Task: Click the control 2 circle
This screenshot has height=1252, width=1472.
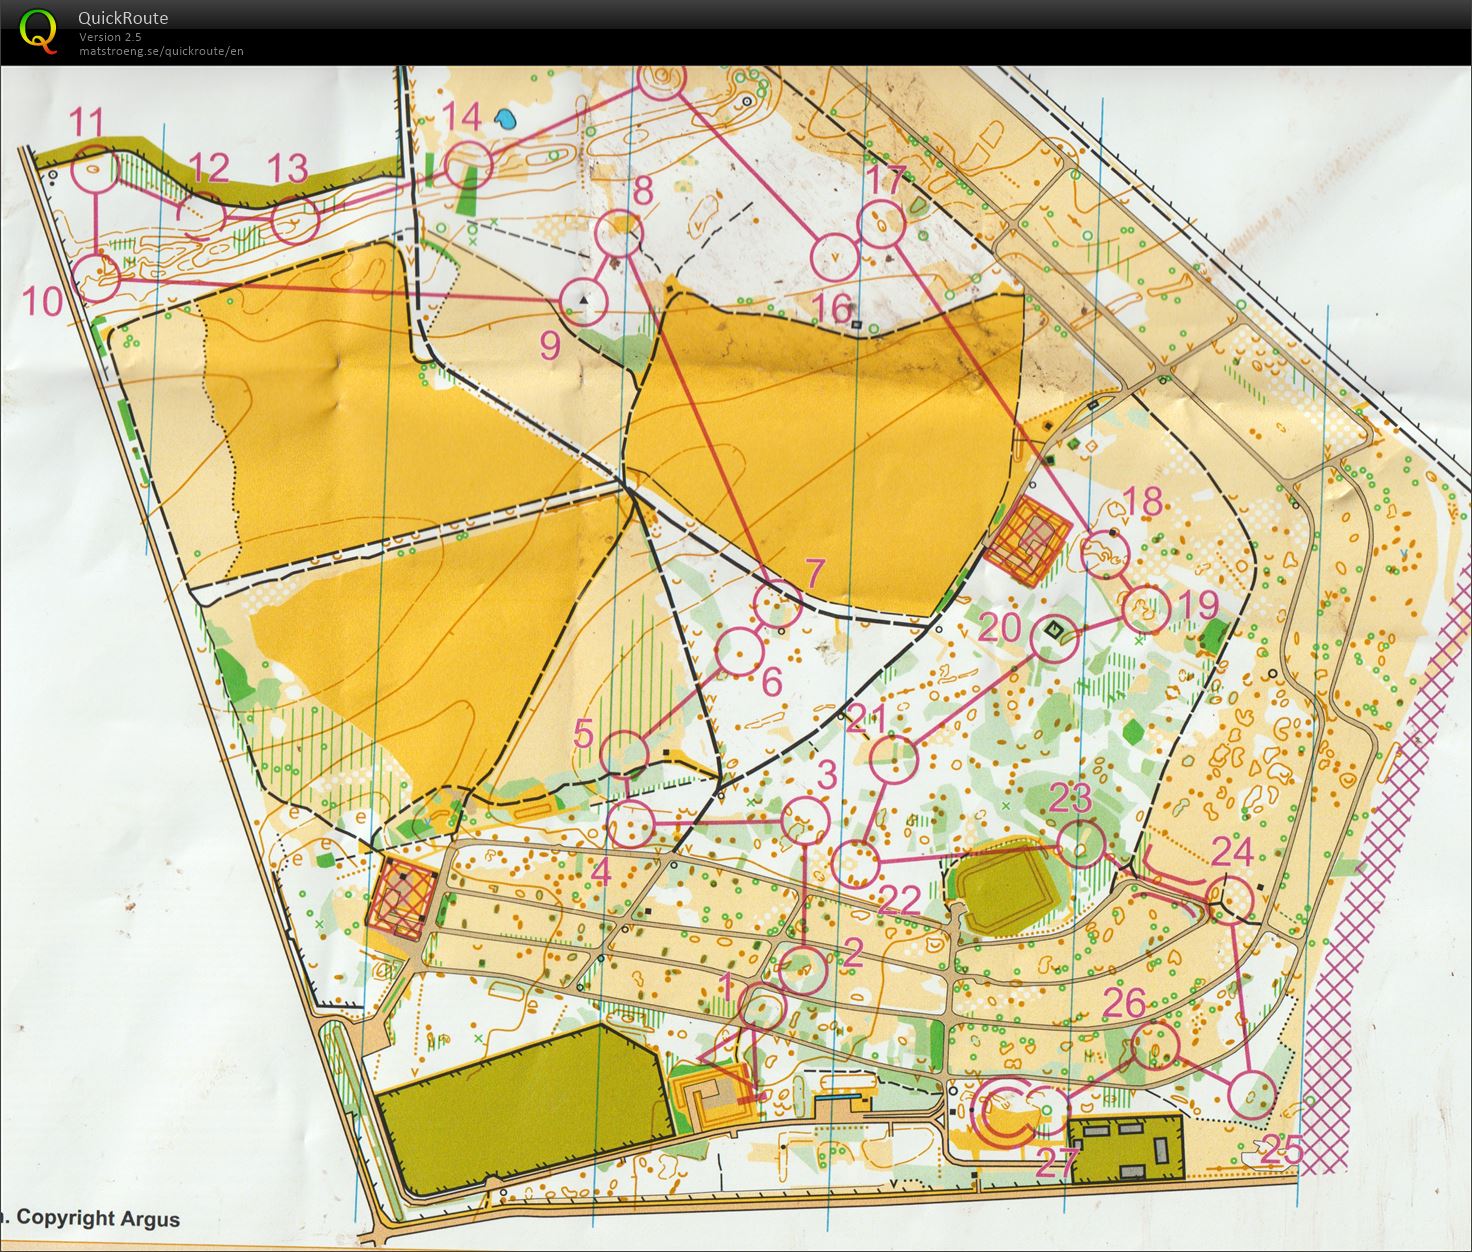Action: click(803, 970)
